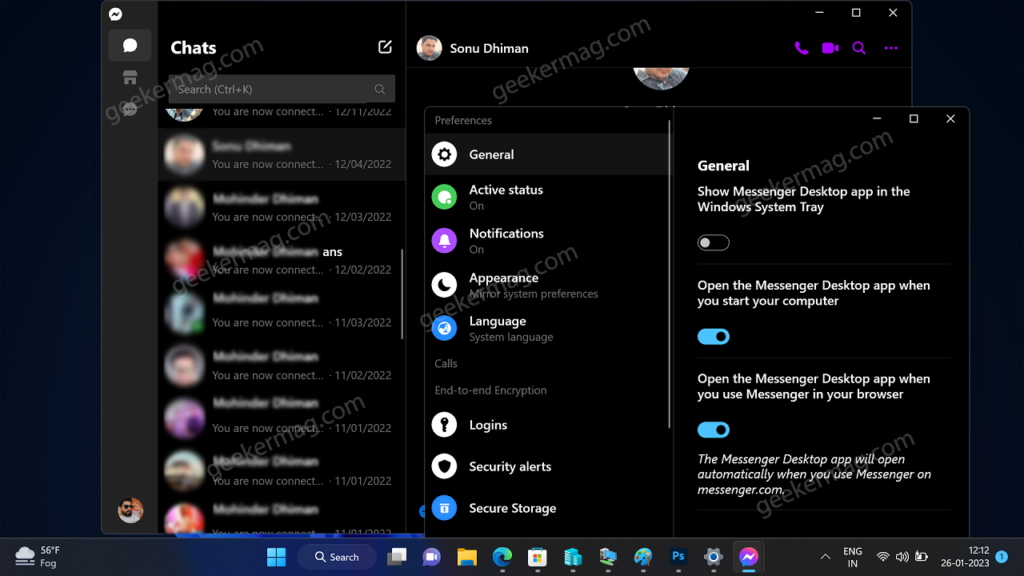
Task: Click the profile avatar at sidebar bottom
Action: point(130,510)
